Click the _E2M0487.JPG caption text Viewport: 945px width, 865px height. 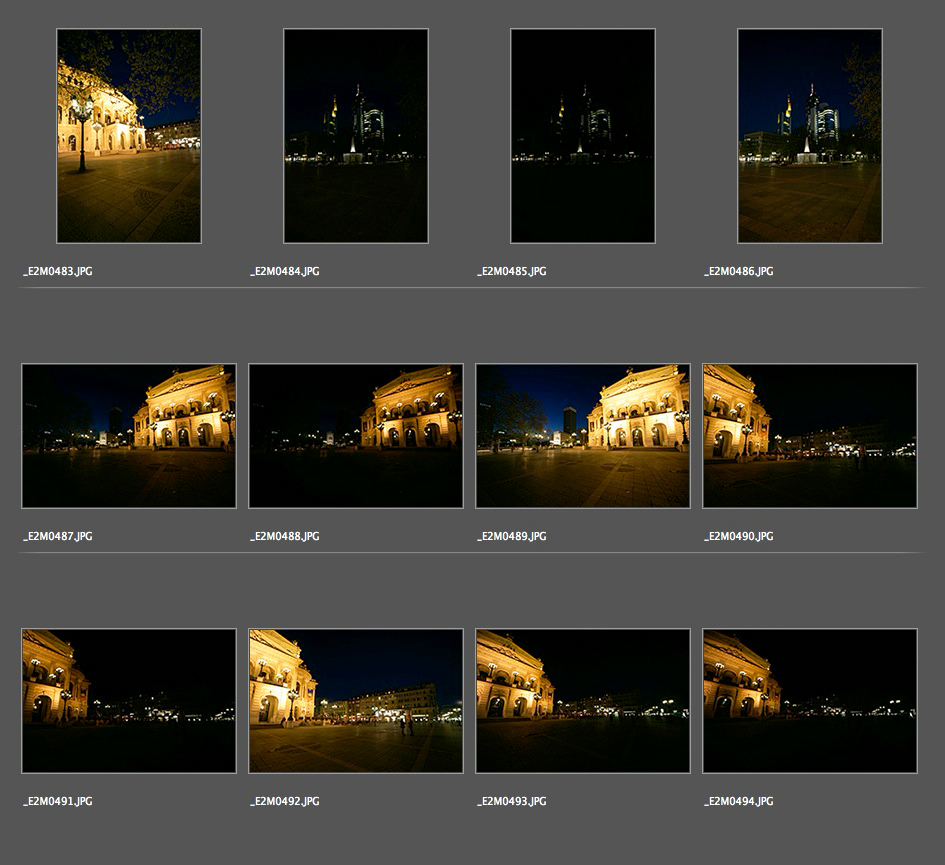[58, 536]
